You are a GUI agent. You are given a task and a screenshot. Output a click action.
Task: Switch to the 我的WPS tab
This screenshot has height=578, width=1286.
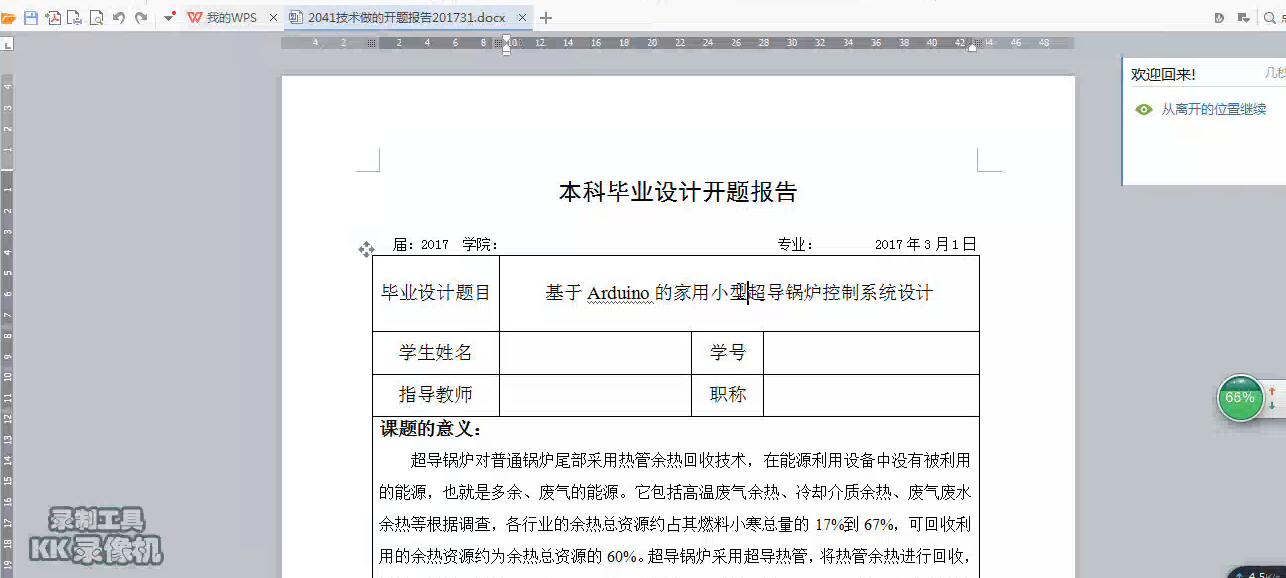(222, 18)
